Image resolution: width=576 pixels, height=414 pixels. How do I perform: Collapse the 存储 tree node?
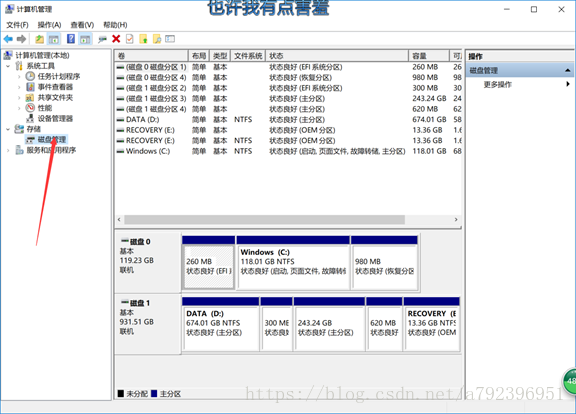8,129
